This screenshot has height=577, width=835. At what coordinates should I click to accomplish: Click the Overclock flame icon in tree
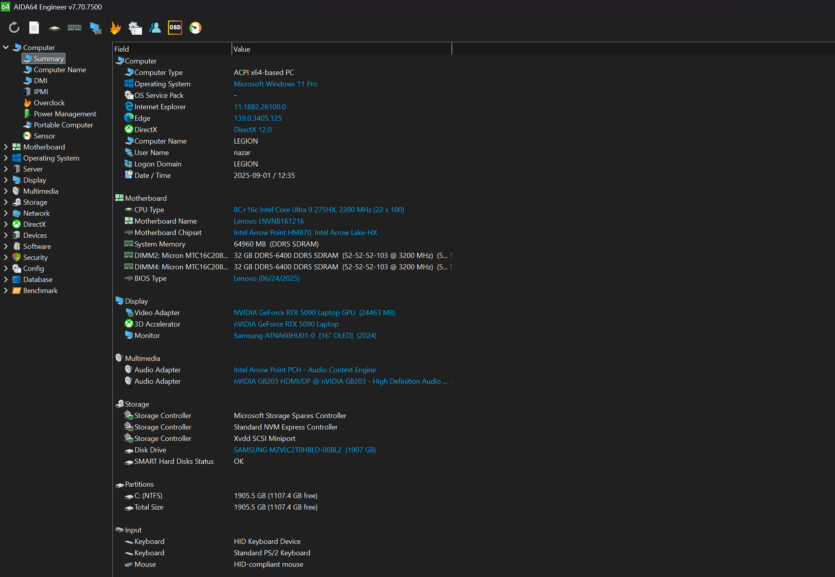tap(27, 103)
